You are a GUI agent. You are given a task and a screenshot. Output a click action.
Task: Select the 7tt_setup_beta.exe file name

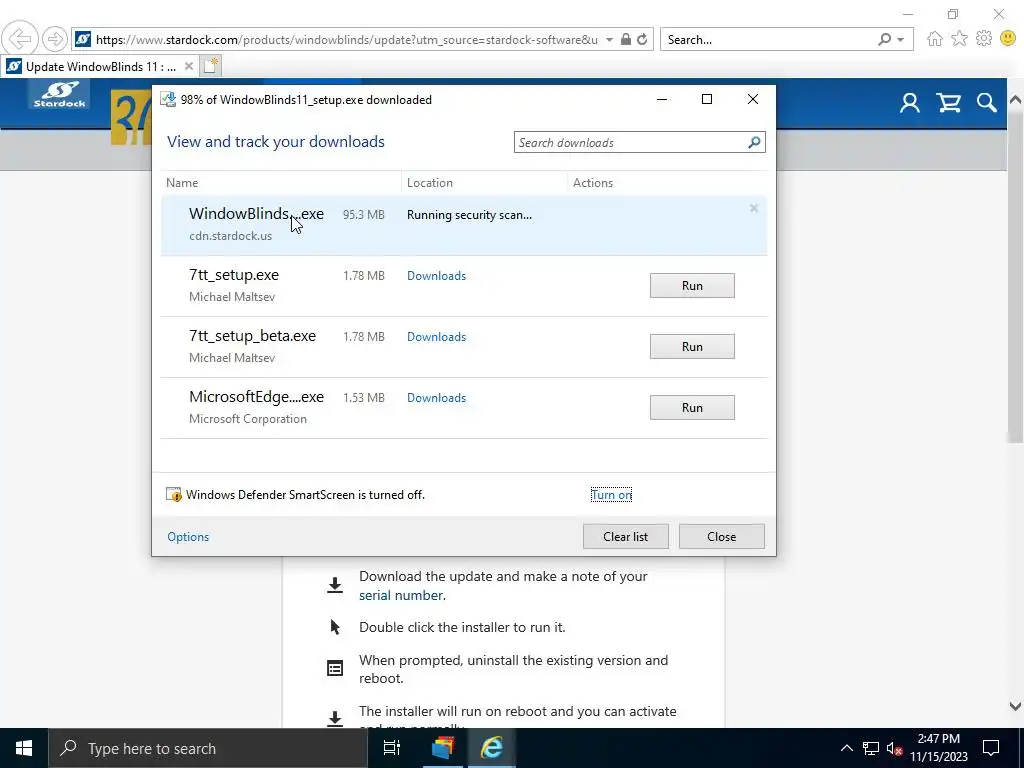(x=252, y=336)
